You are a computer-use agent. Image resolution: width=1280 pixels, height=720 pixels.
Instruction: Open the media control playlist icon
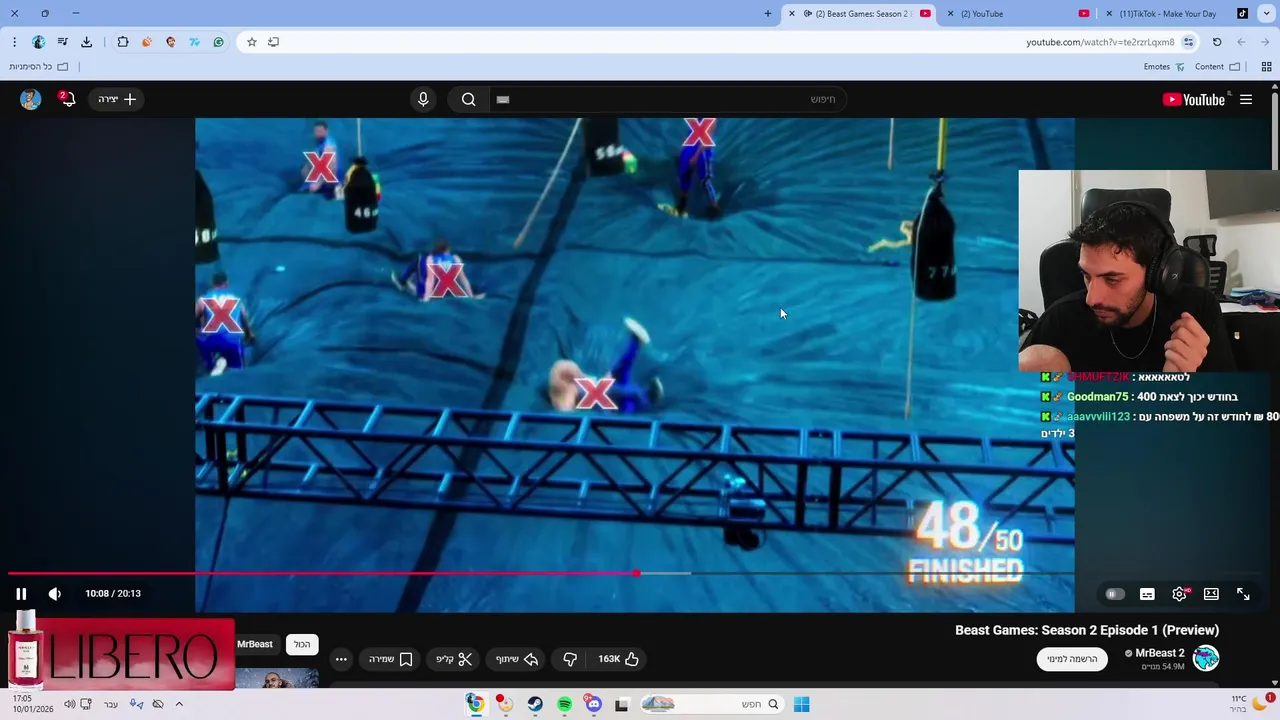click(62, 42)
